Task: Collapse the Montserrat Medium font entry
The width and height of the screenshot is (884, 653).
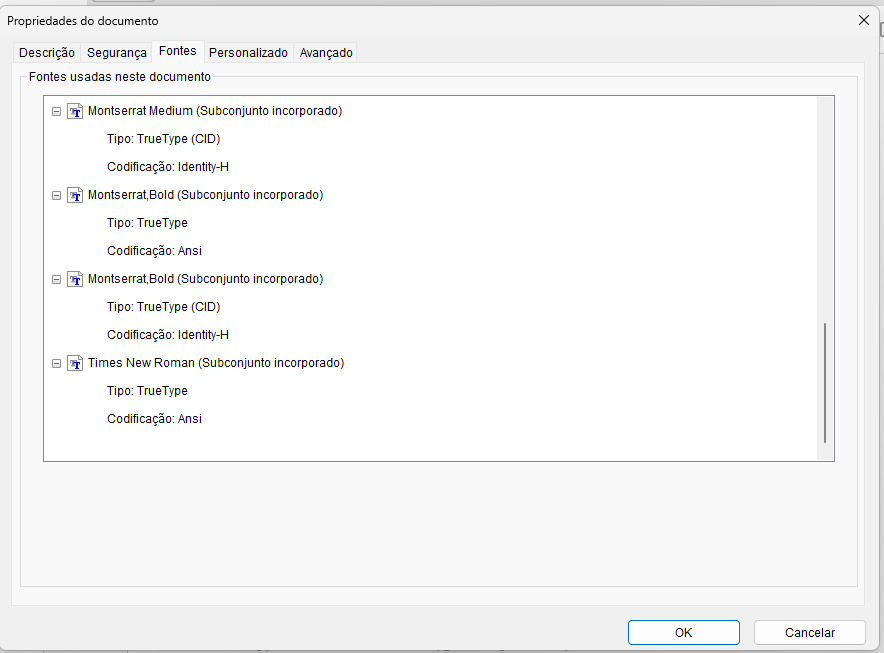Action: point(56,112)
